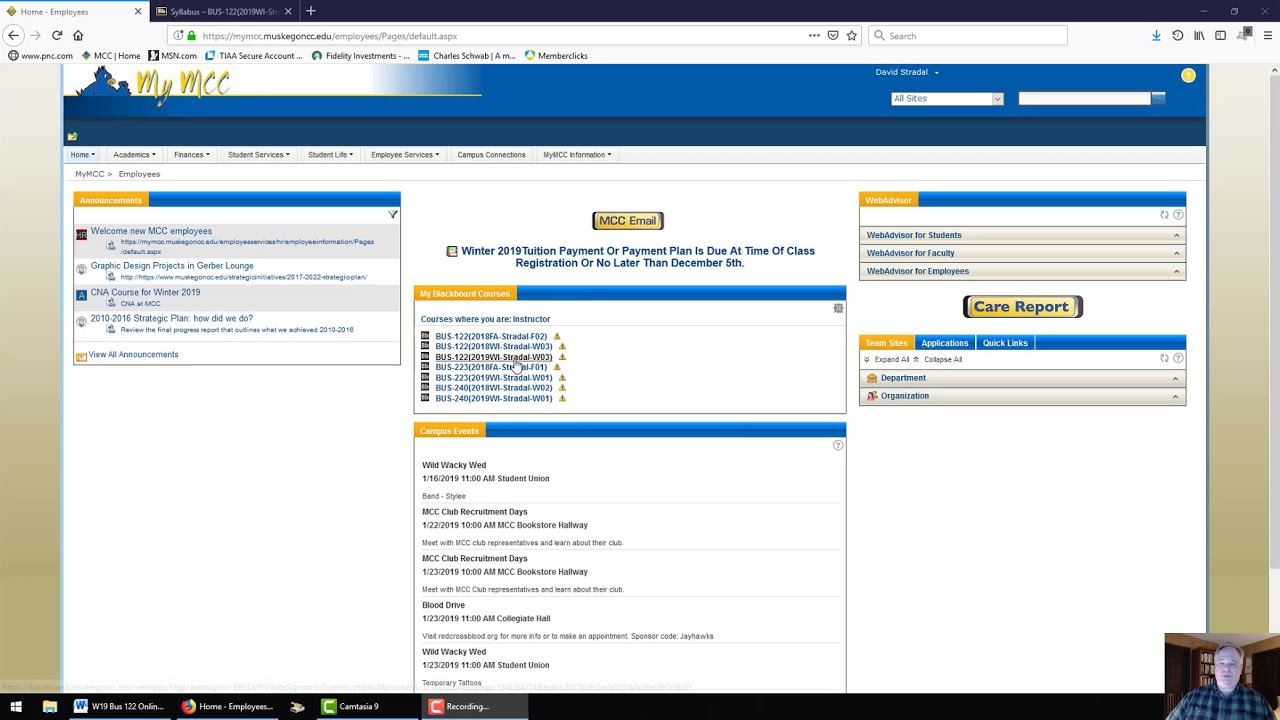This screenshot has height=720, width=1280.
Task: Click View All Announcements link
Action: (133, 355)
